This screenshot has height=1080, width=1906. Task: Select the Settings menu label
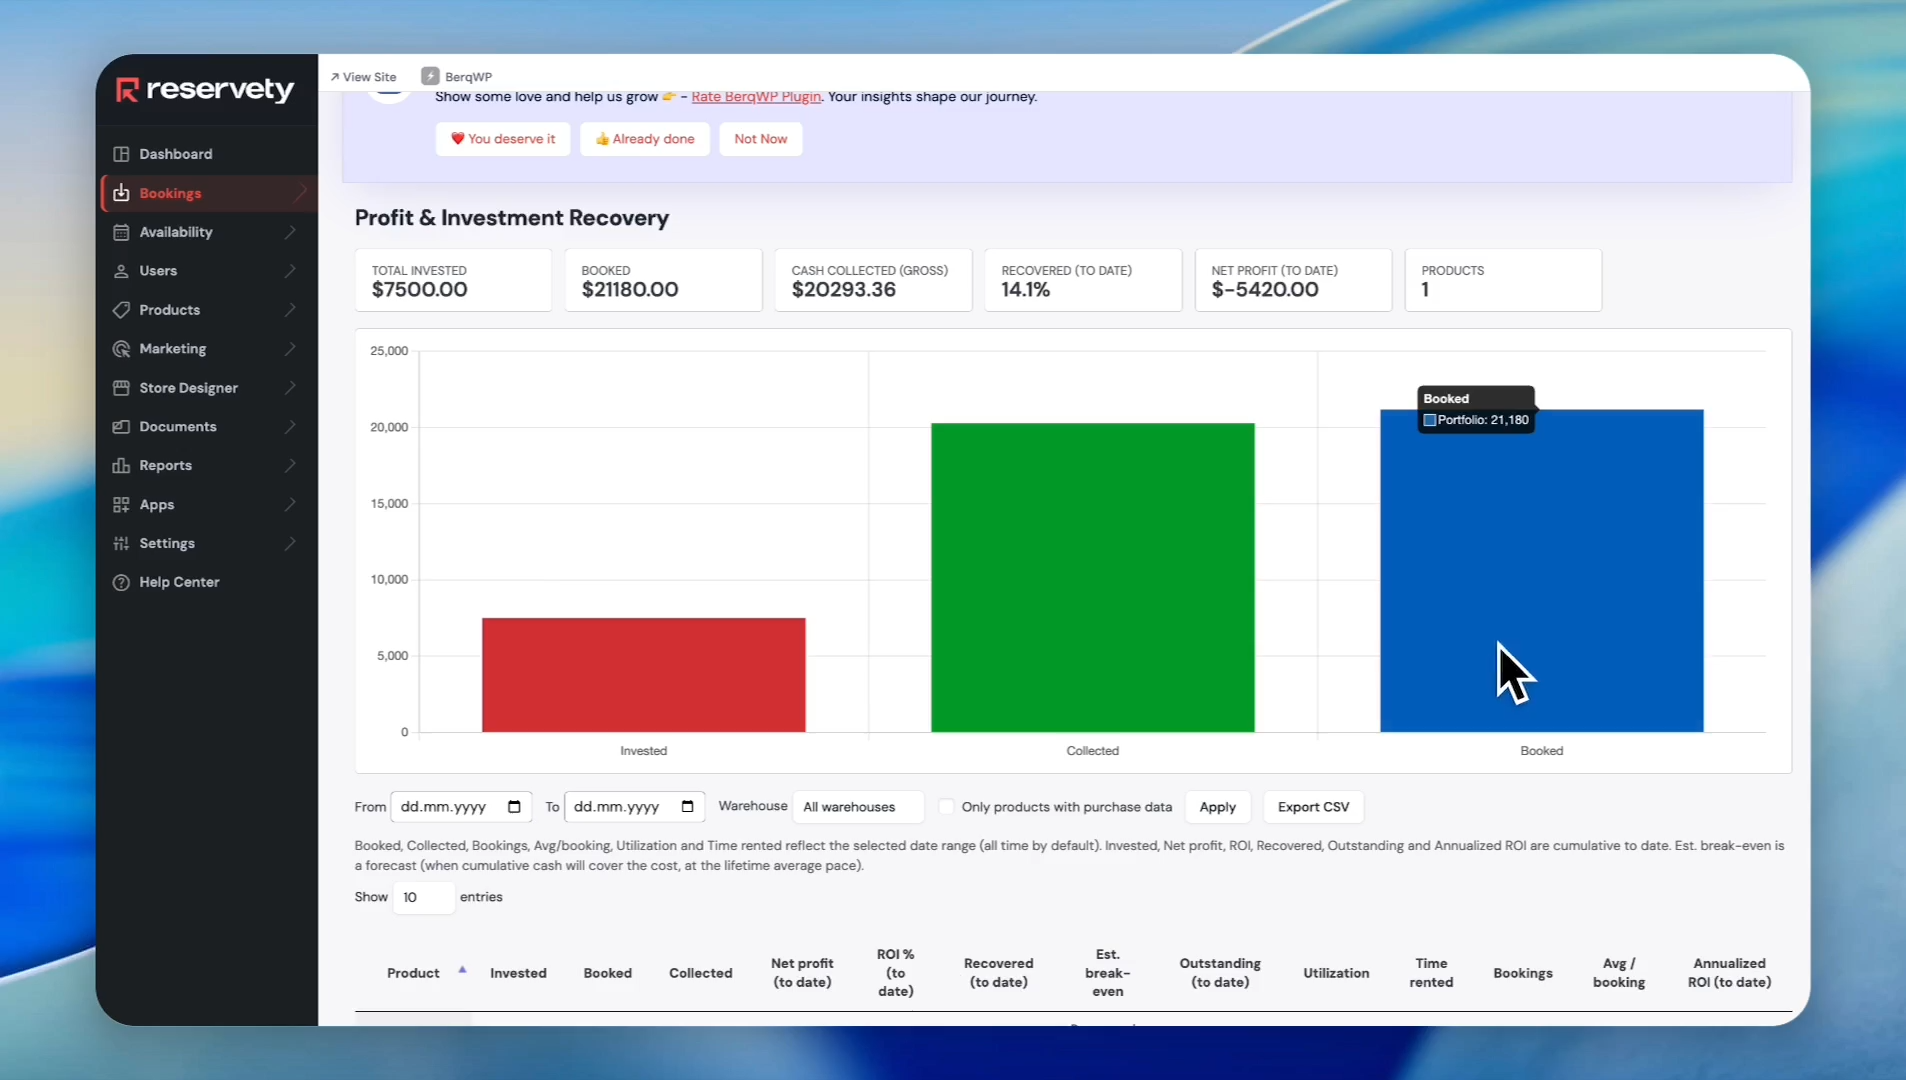(167, 544)
